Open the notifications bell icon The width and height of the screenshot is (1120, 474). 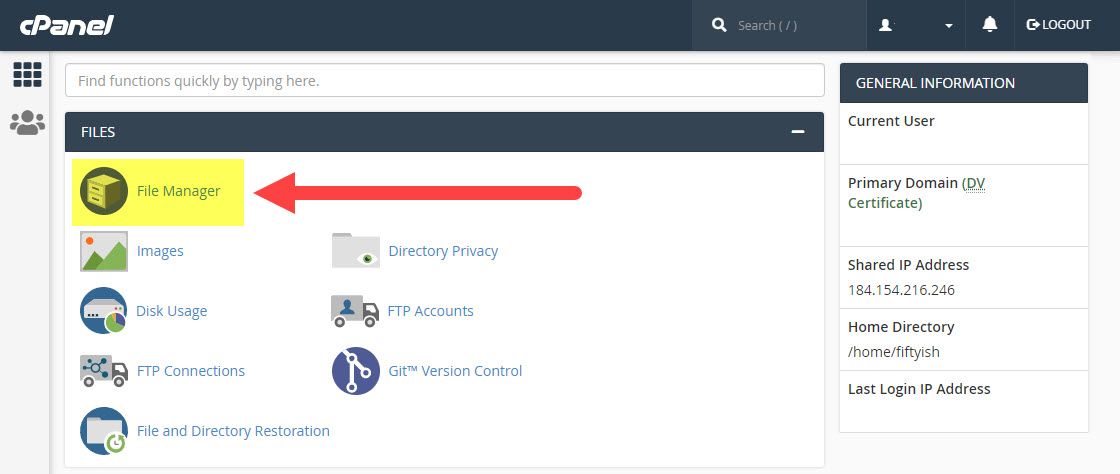pos(990,25)
